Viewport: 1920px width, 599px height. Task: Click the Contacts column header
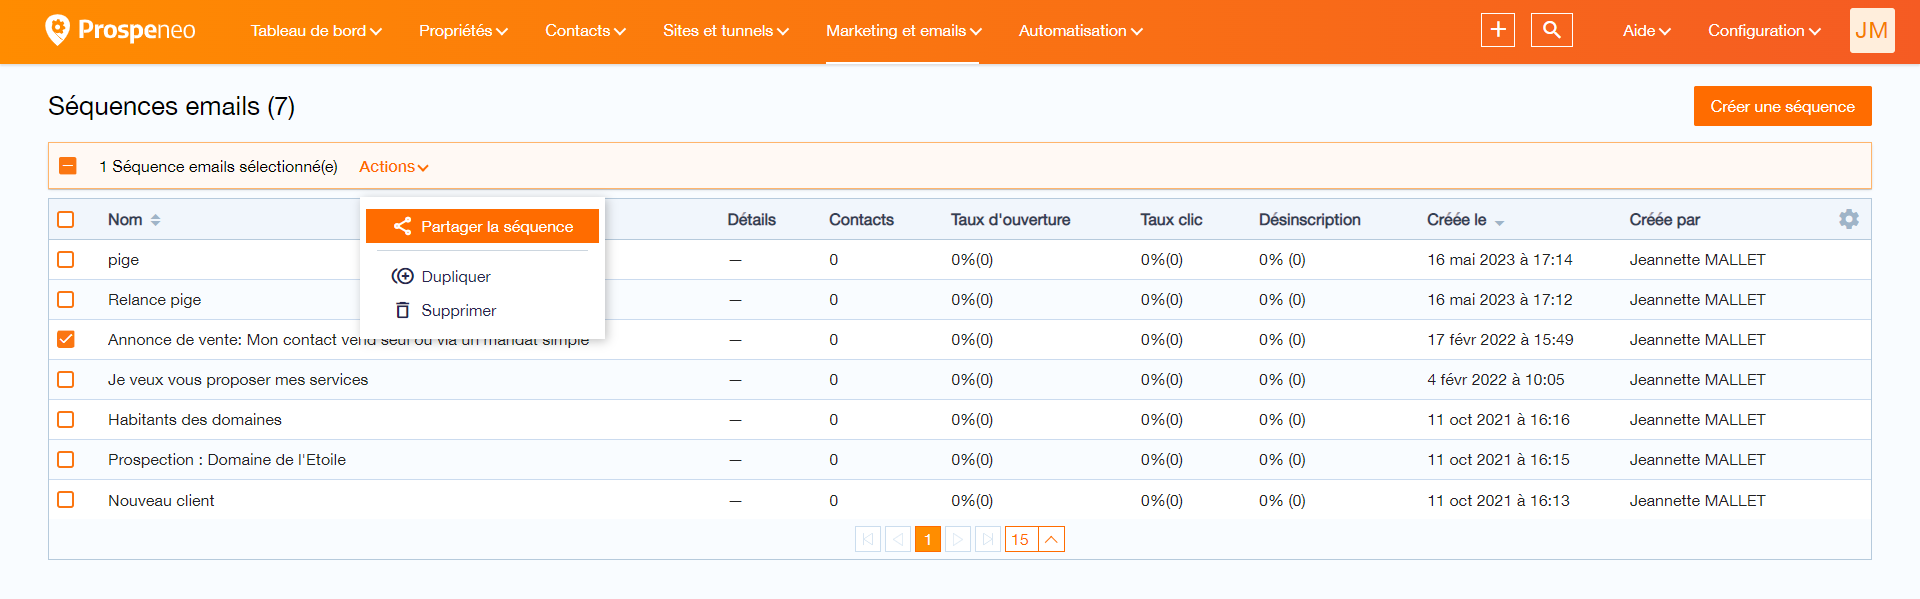coord(861,220)
